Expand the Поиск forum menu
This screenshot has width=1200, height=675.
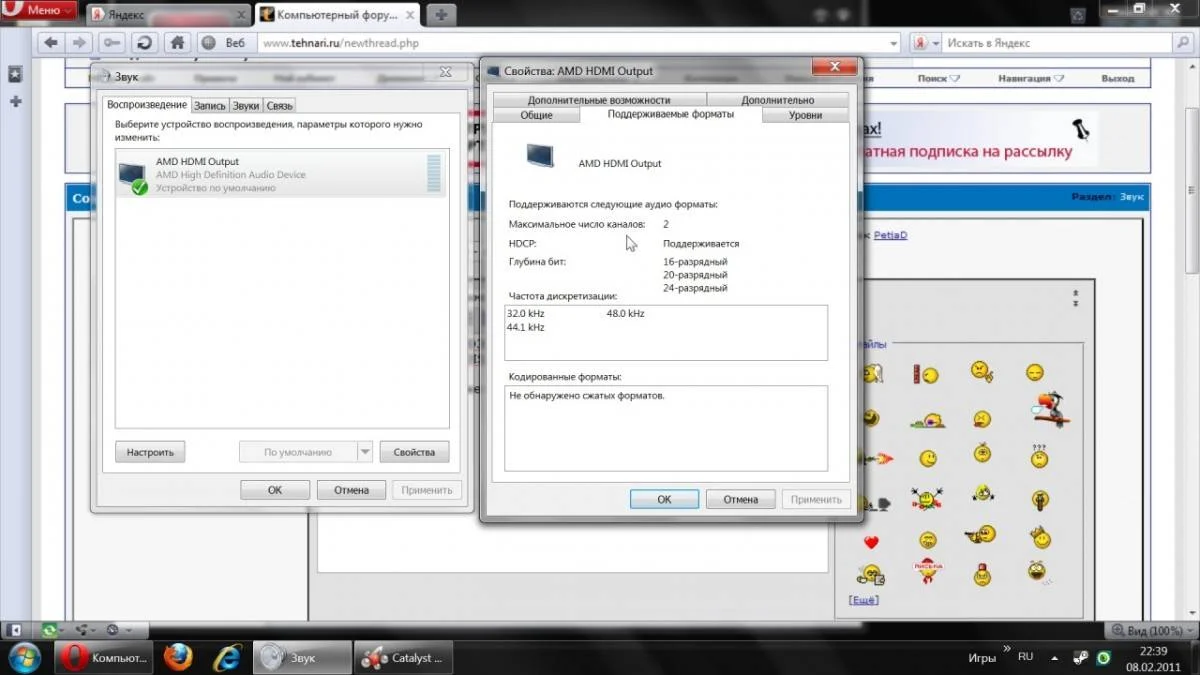(x=938, y=78)
